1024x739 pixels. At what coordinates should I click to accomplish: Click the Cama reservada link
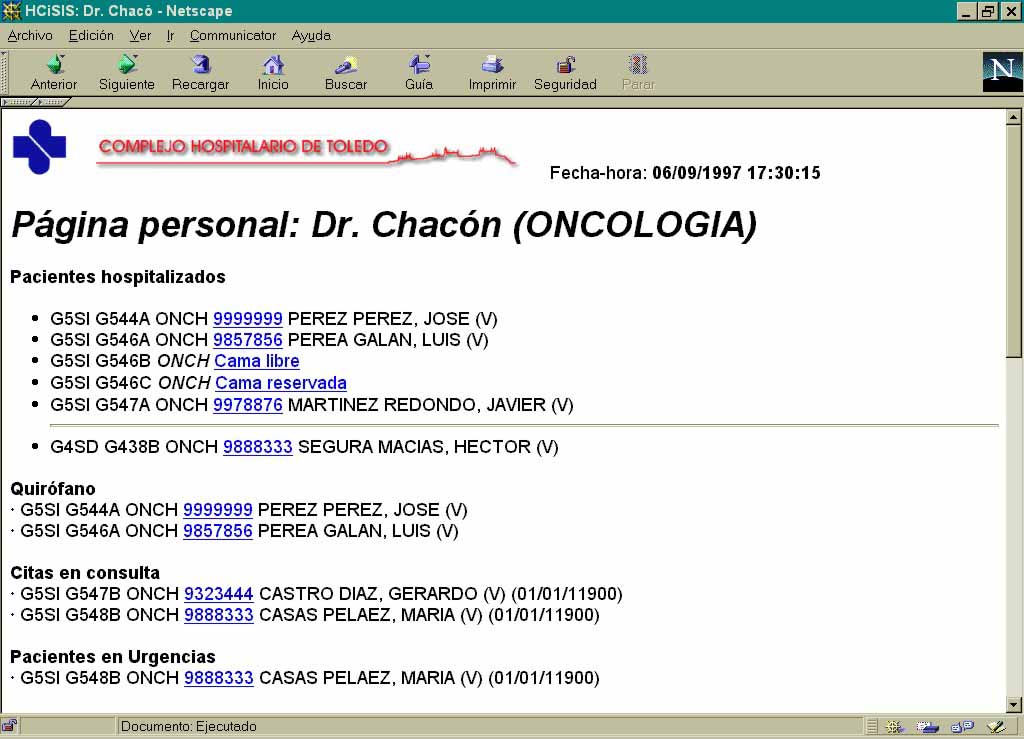(x=281, y=383)
